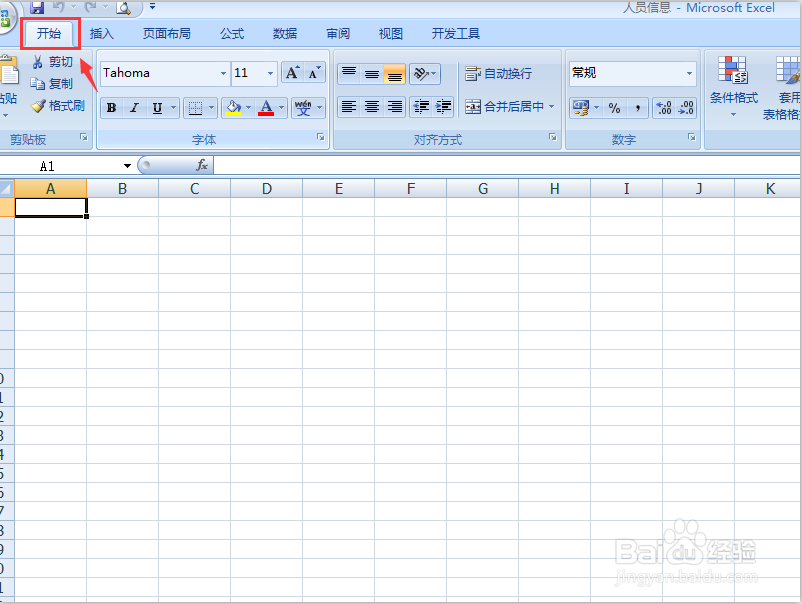
Task: Open the Tahoma font name dropdown
Action: [223, 73]
